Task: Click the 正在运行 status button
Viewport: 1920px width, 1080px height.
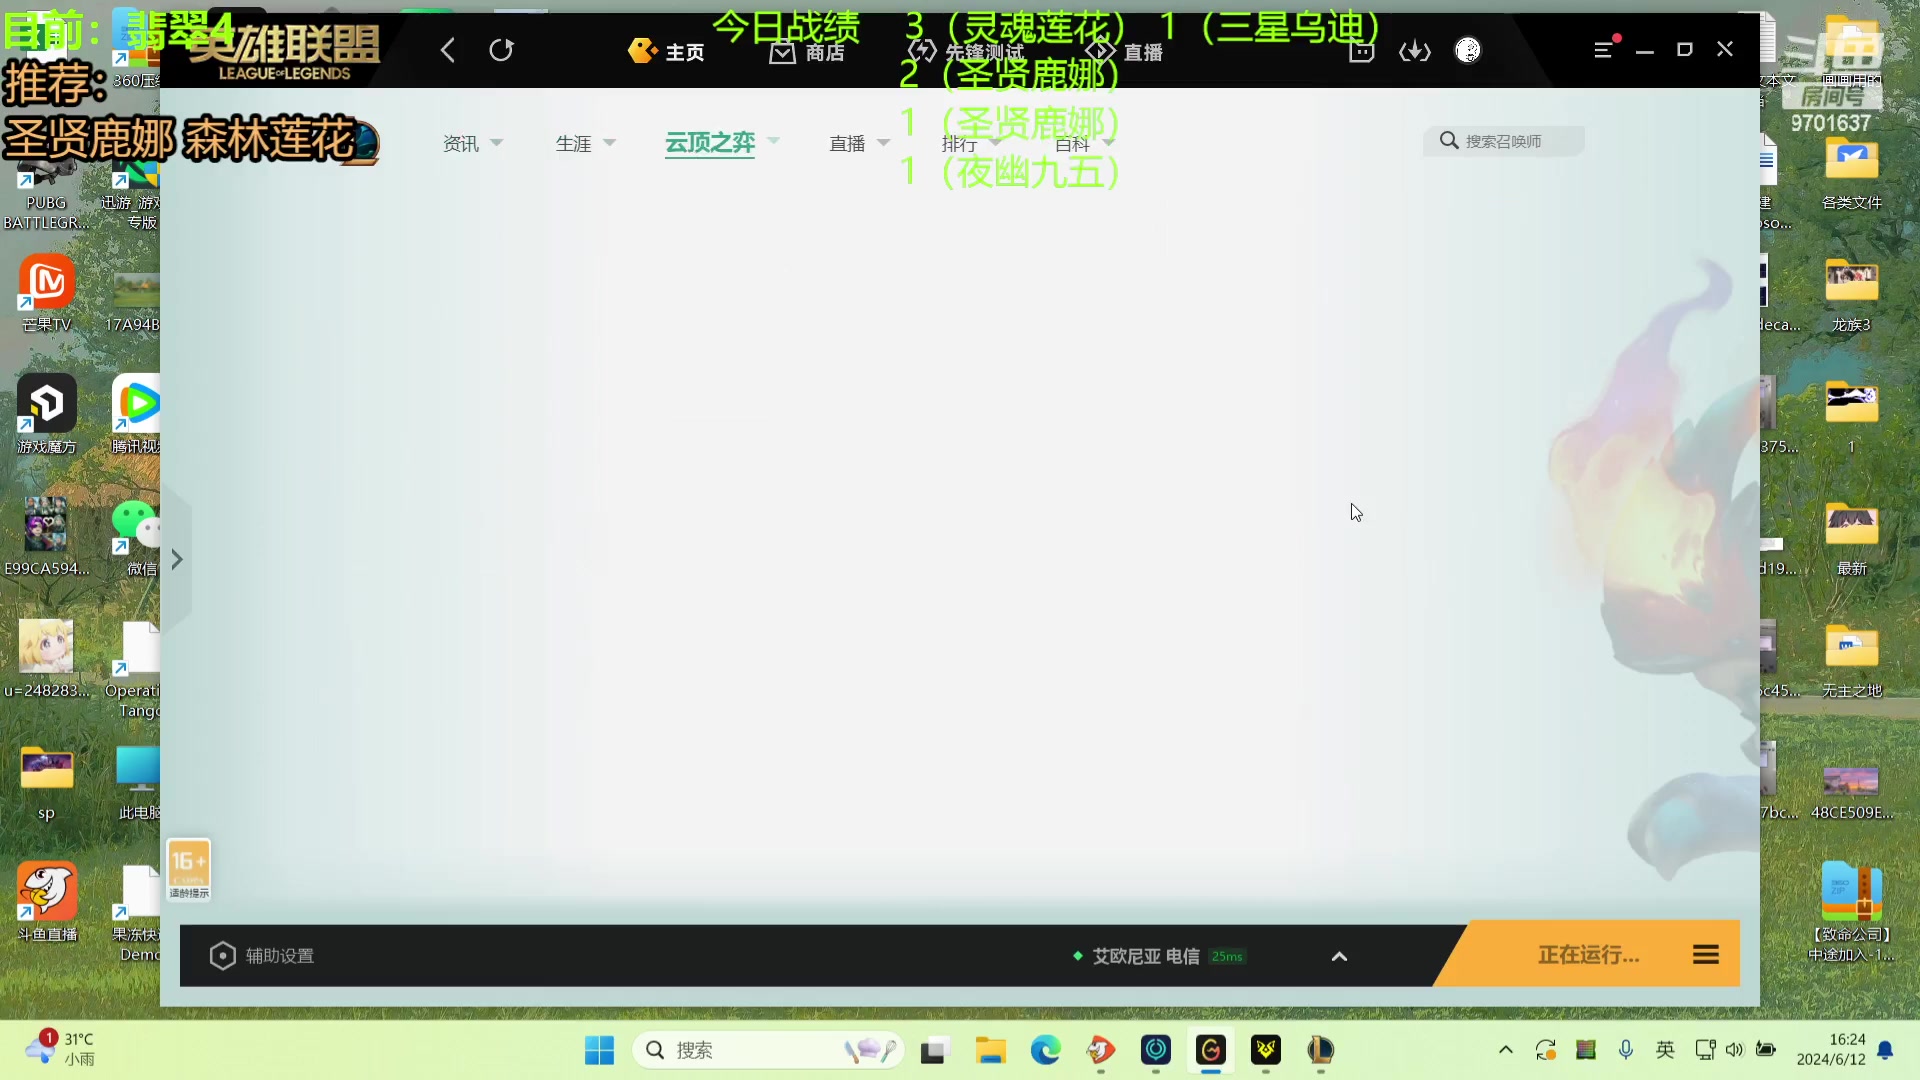Action: click(1589, 955)
